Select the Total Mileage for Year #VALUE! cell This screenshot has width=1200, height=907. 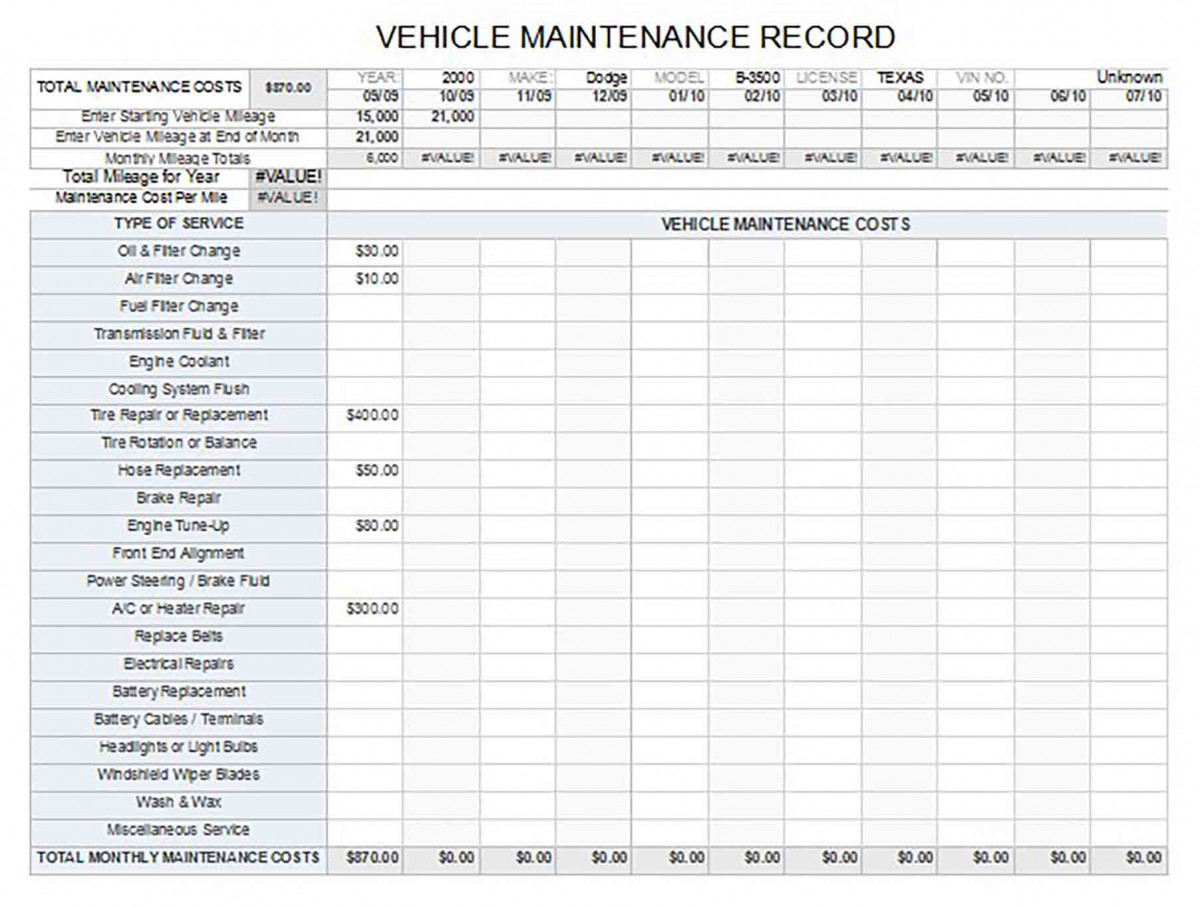(288, 177)
